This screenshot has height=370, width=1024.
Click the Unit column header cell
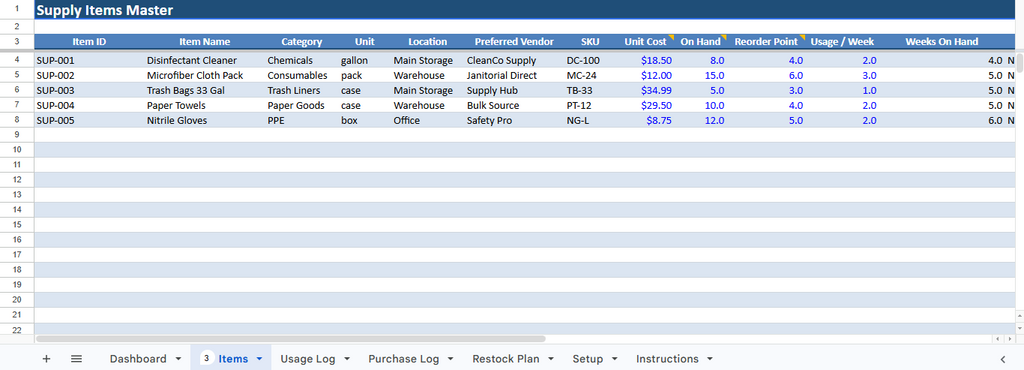pyautogui.click(x=365, y=41)
